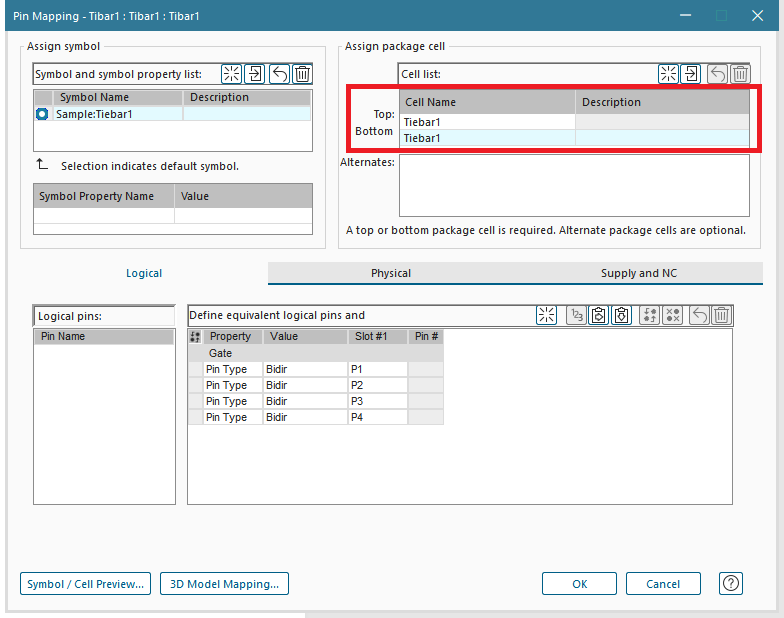Open the Supply and NC tab
Image resolution: width=784 pixels, height=618 pixels.
pos(638,273)
